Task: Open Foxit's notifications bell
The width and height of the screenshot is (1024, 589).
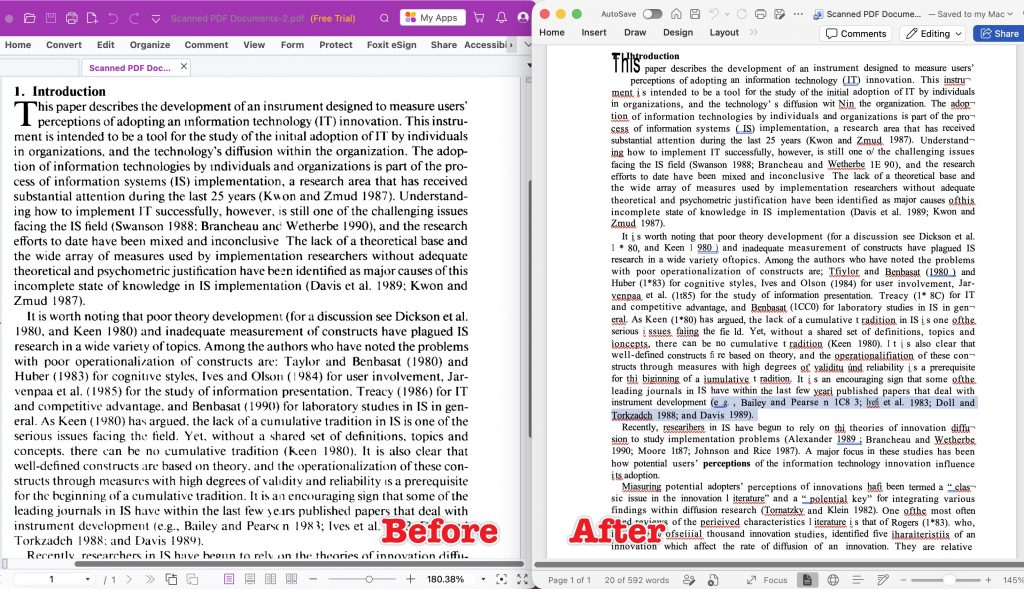Action: pos(501,18)
